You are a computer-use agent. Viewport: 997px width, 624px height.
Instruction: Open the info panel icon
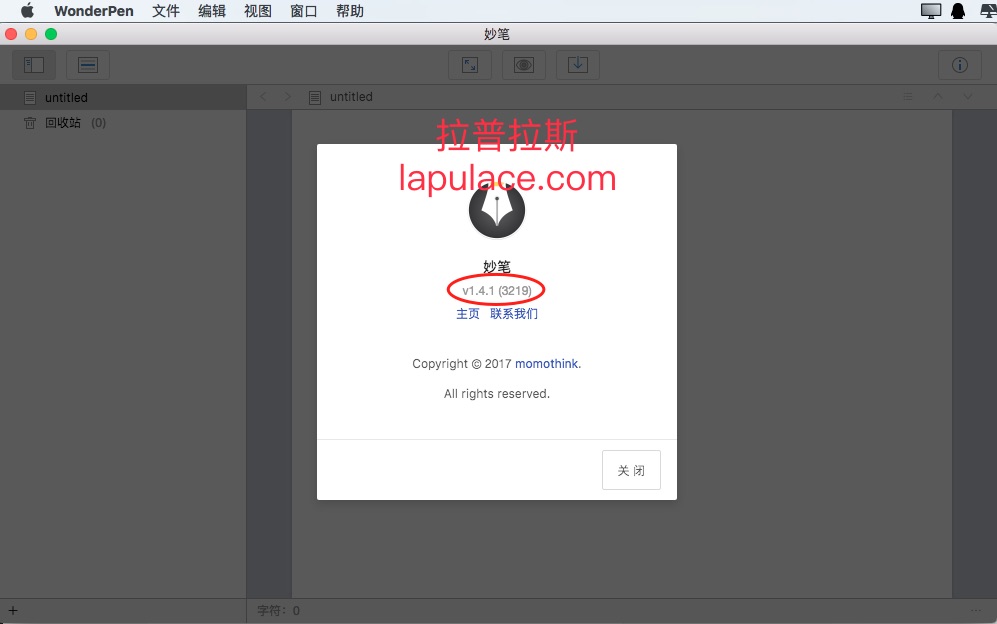[959, 65]
